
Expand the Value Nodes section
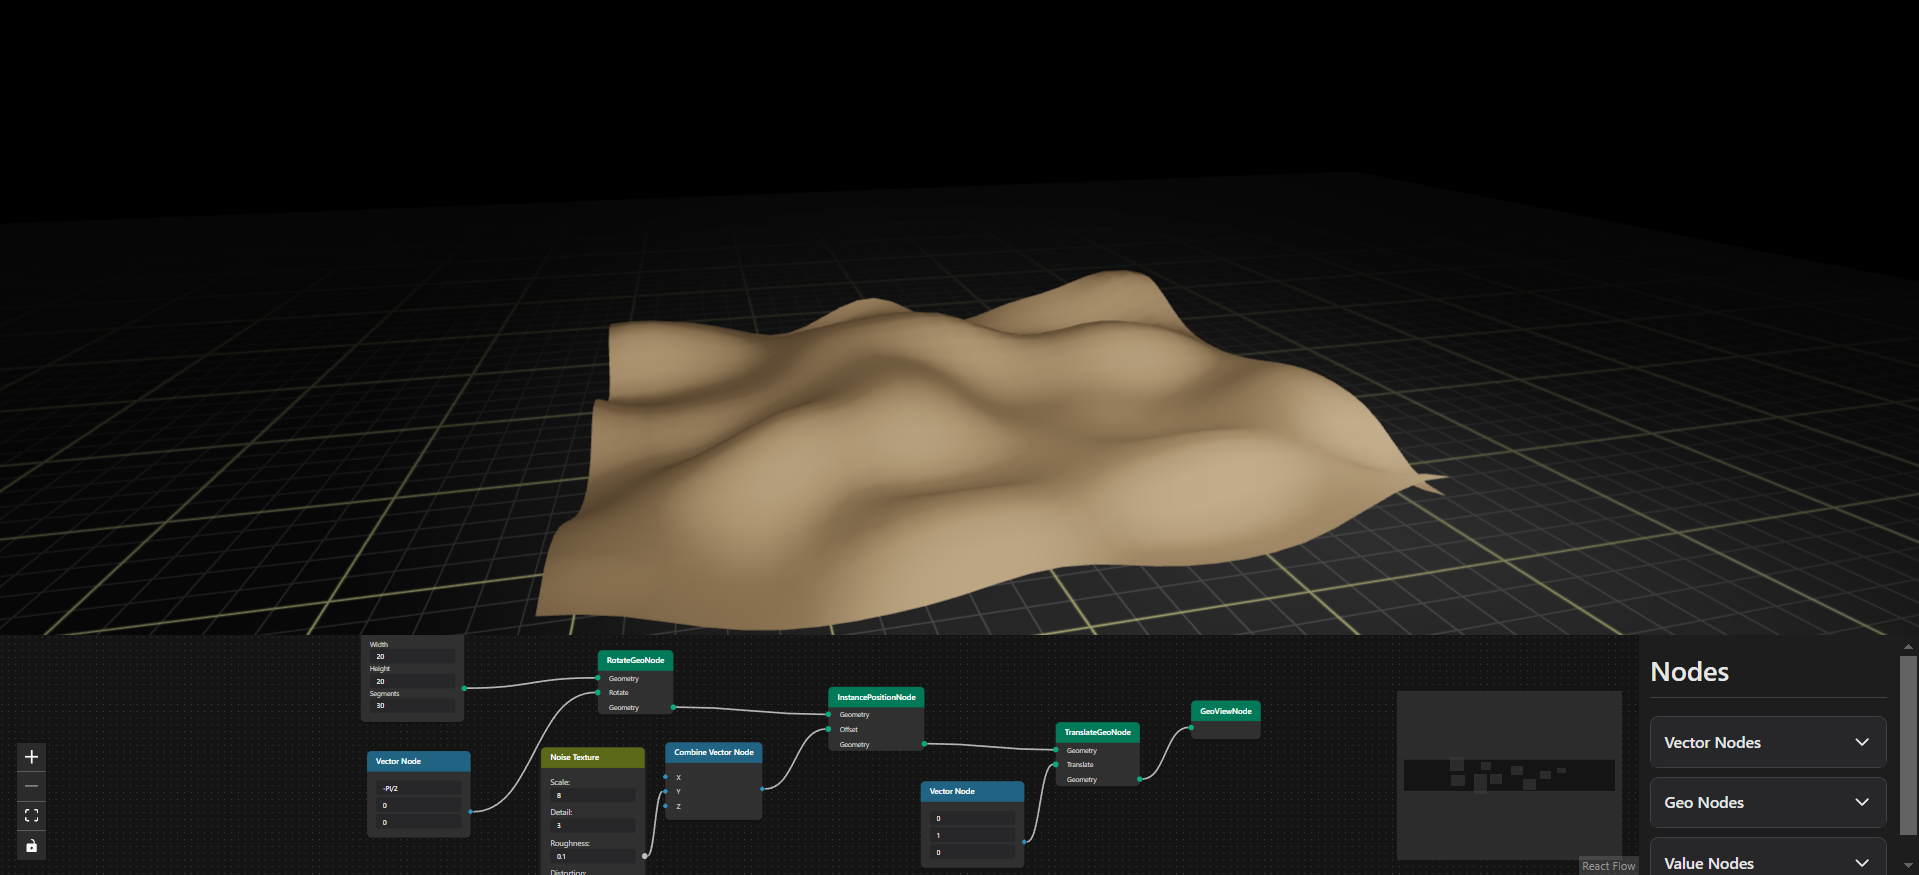(x=1767, y=862)
